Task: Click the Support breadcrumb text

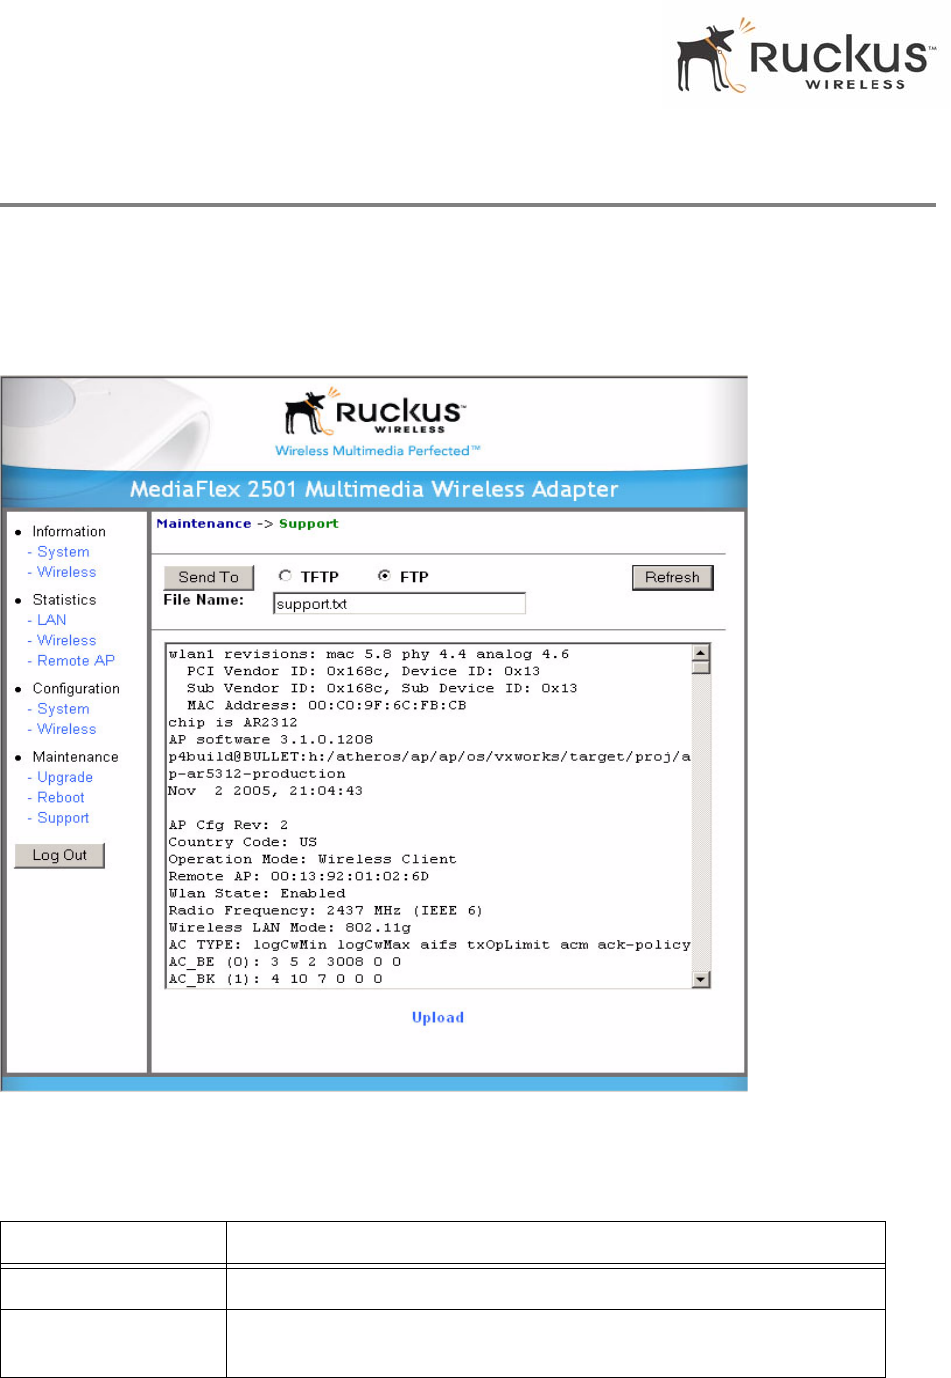Action: click(x=309, y=523)
